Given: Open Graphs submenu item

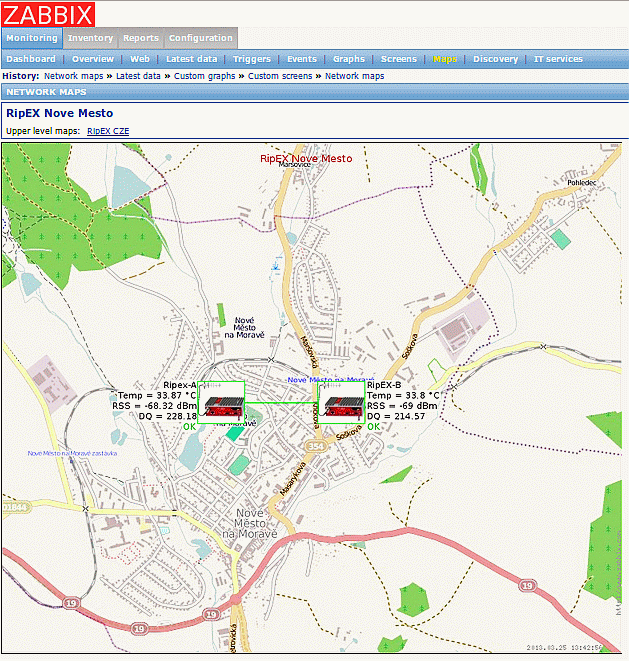Looking at the screenshot, I should pos(349,59).
